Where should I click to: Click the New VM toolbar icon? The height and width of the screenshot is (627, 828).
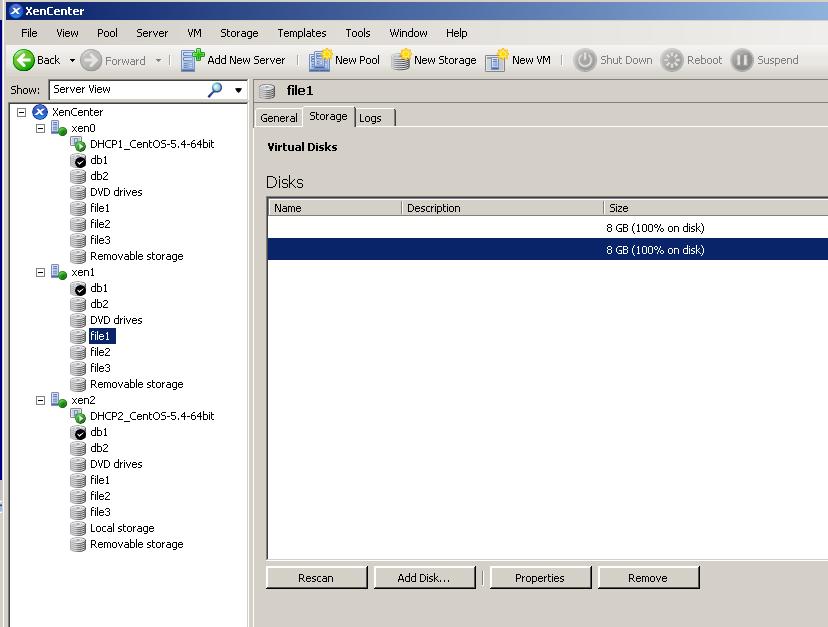point(496,60)
